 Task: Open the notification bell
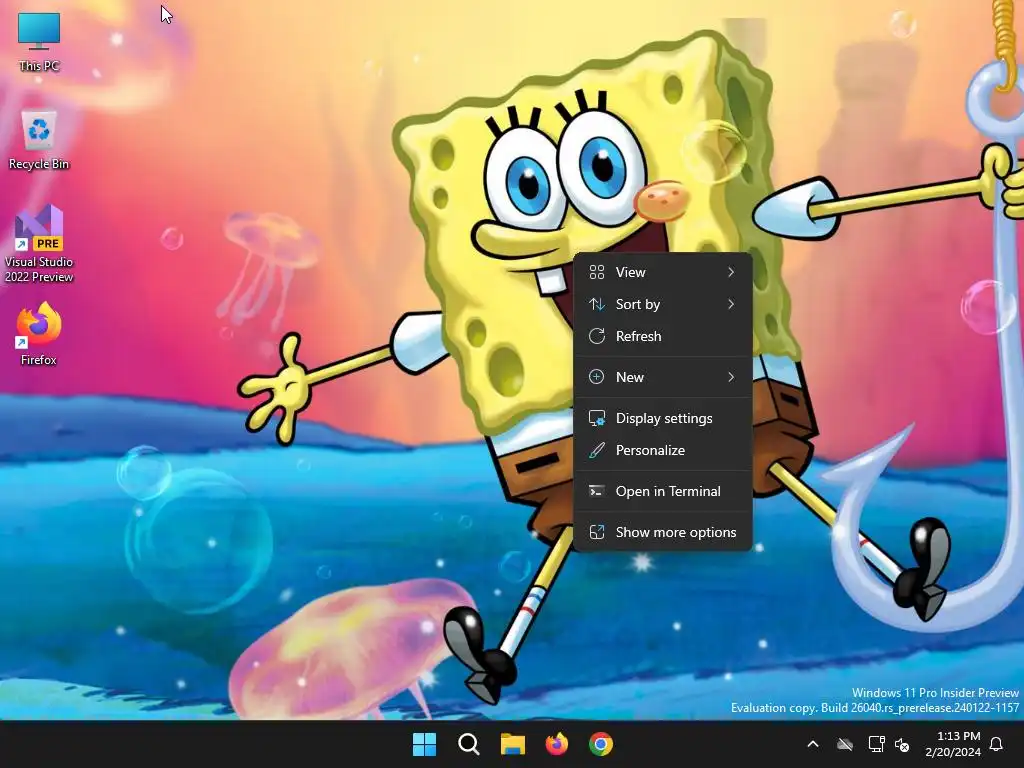pyautogui.click(x=997, y=744)
